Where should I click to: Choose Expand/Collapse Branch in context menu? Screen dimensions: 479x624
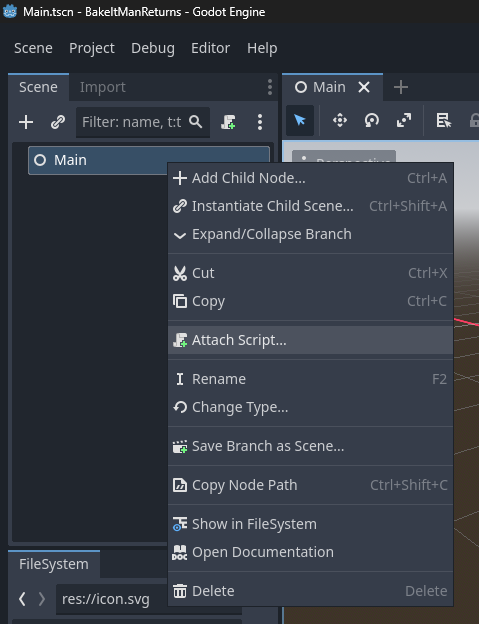coord(311,234)
